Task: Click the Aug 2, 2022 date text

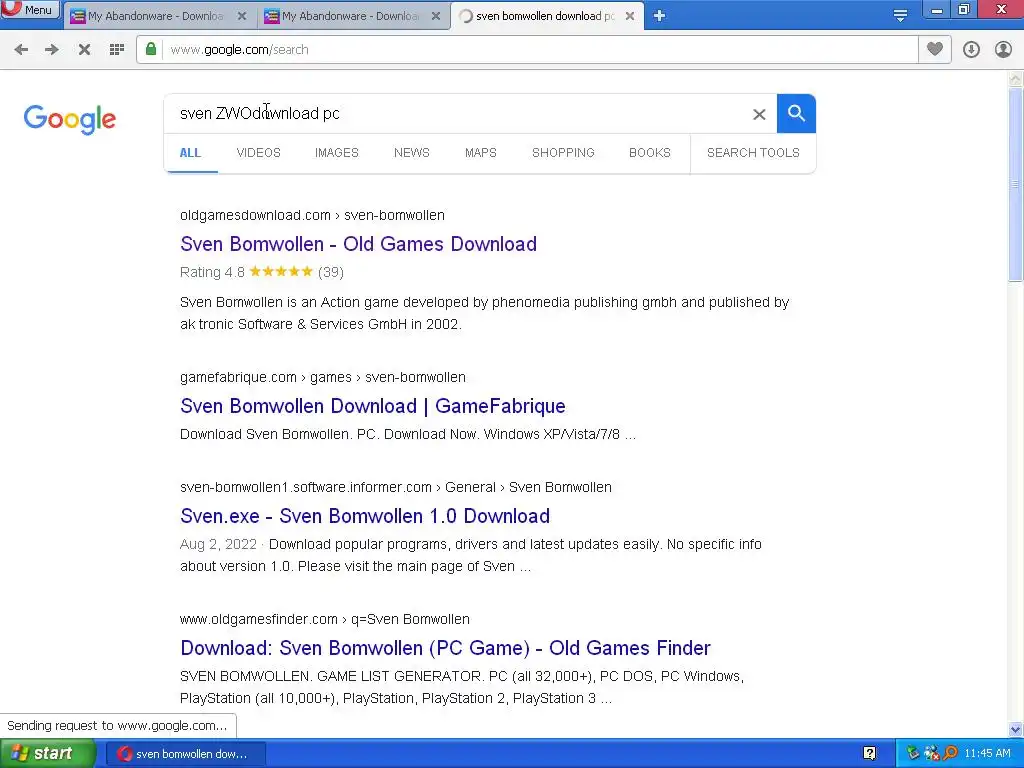Action: click(x=218, y=545)
